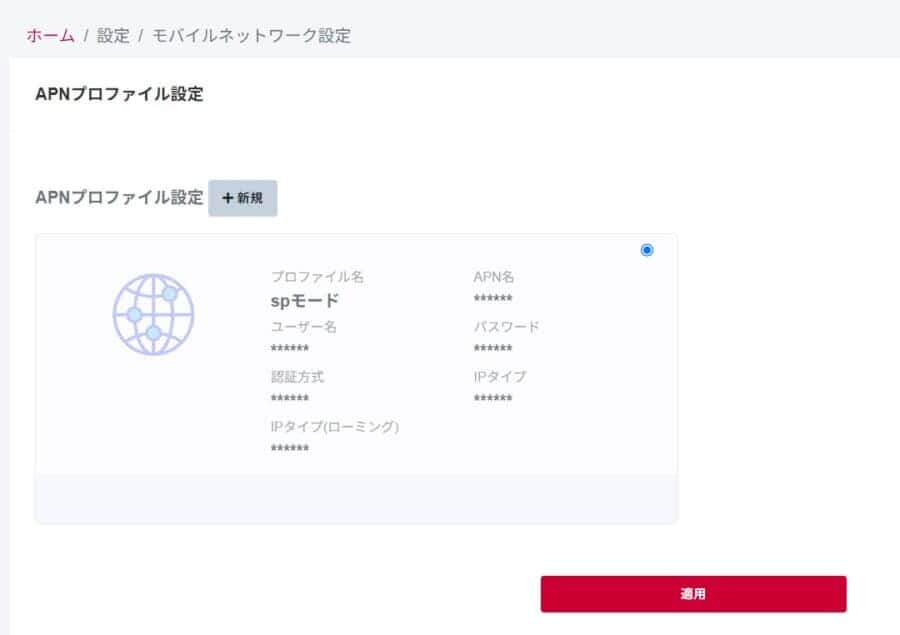900x635 pixels.
Task: Click the masked ユーザー名 value
Action: [x=290, y=349]
